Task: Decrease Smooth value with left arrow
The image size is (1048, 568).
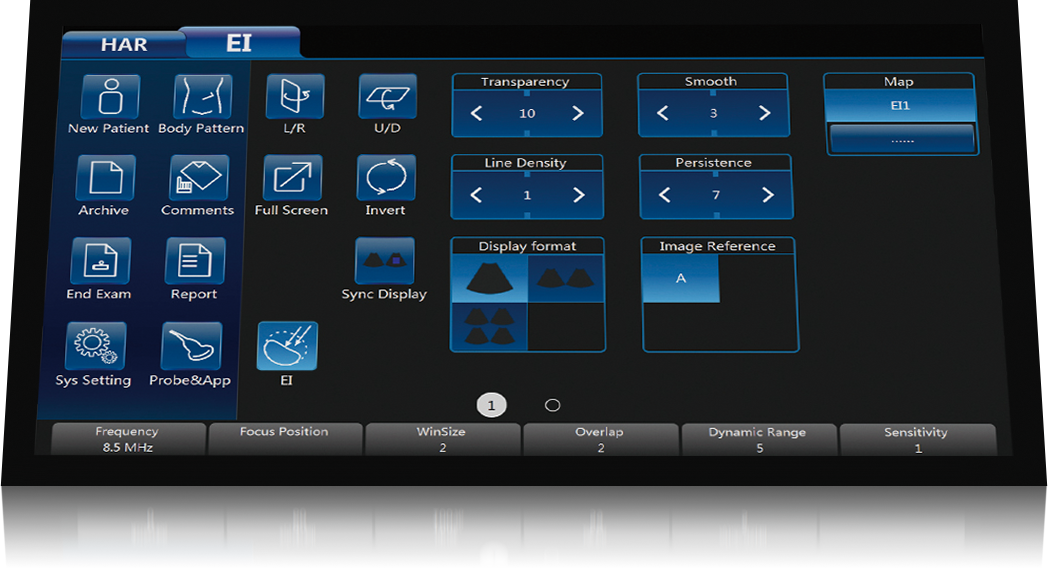Action: [662, 114]
